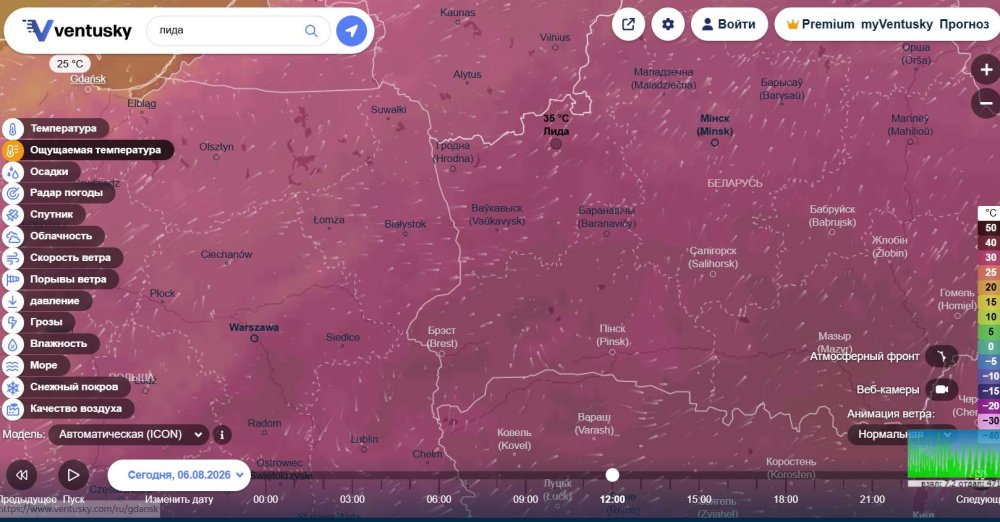The width and height of the screenshot is (1000, 522).
Task: Select the Море waves icon
Action: pos(13,366)
